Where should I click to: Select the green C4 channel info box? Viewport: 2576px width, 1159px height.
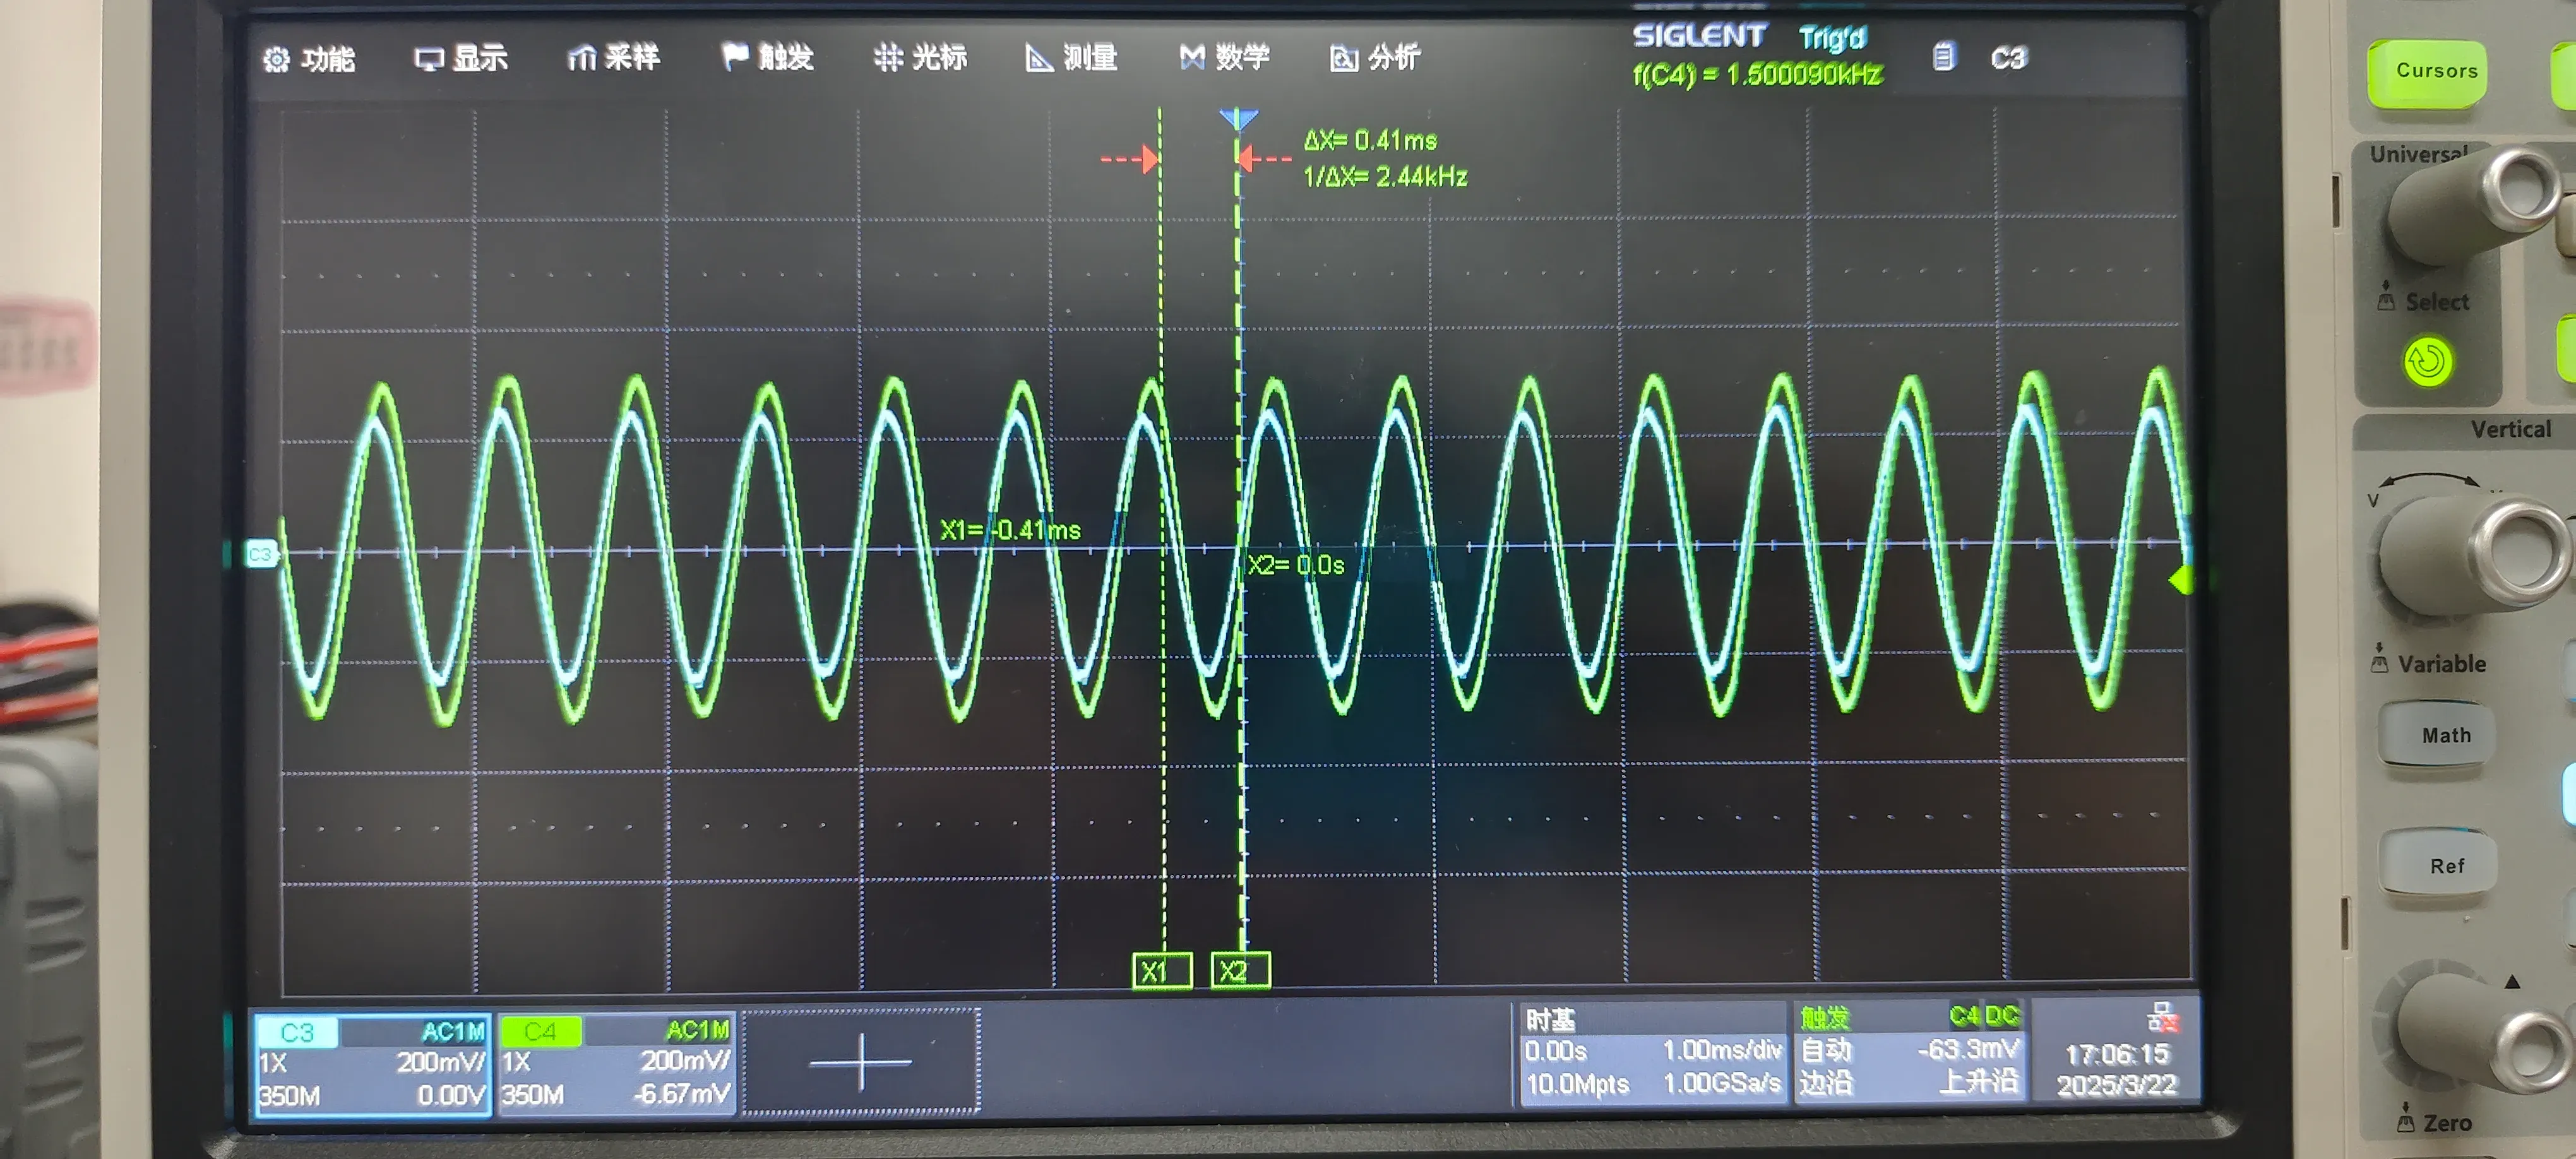pyautogui.click(x=616, y=1062)
